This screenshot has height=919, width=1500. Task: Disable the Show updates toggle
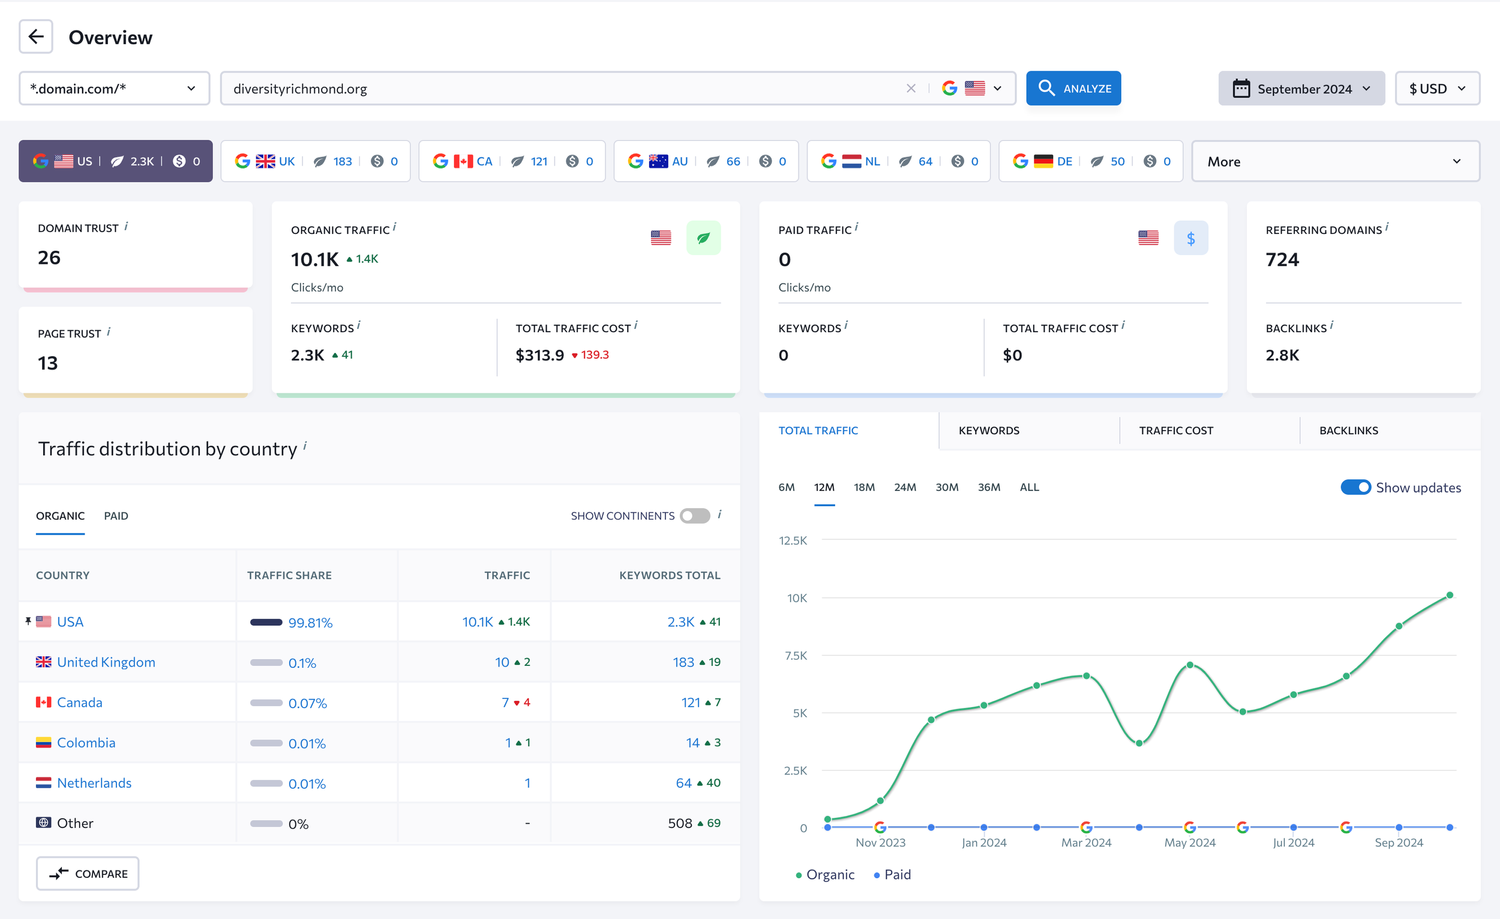point(1356,487)
